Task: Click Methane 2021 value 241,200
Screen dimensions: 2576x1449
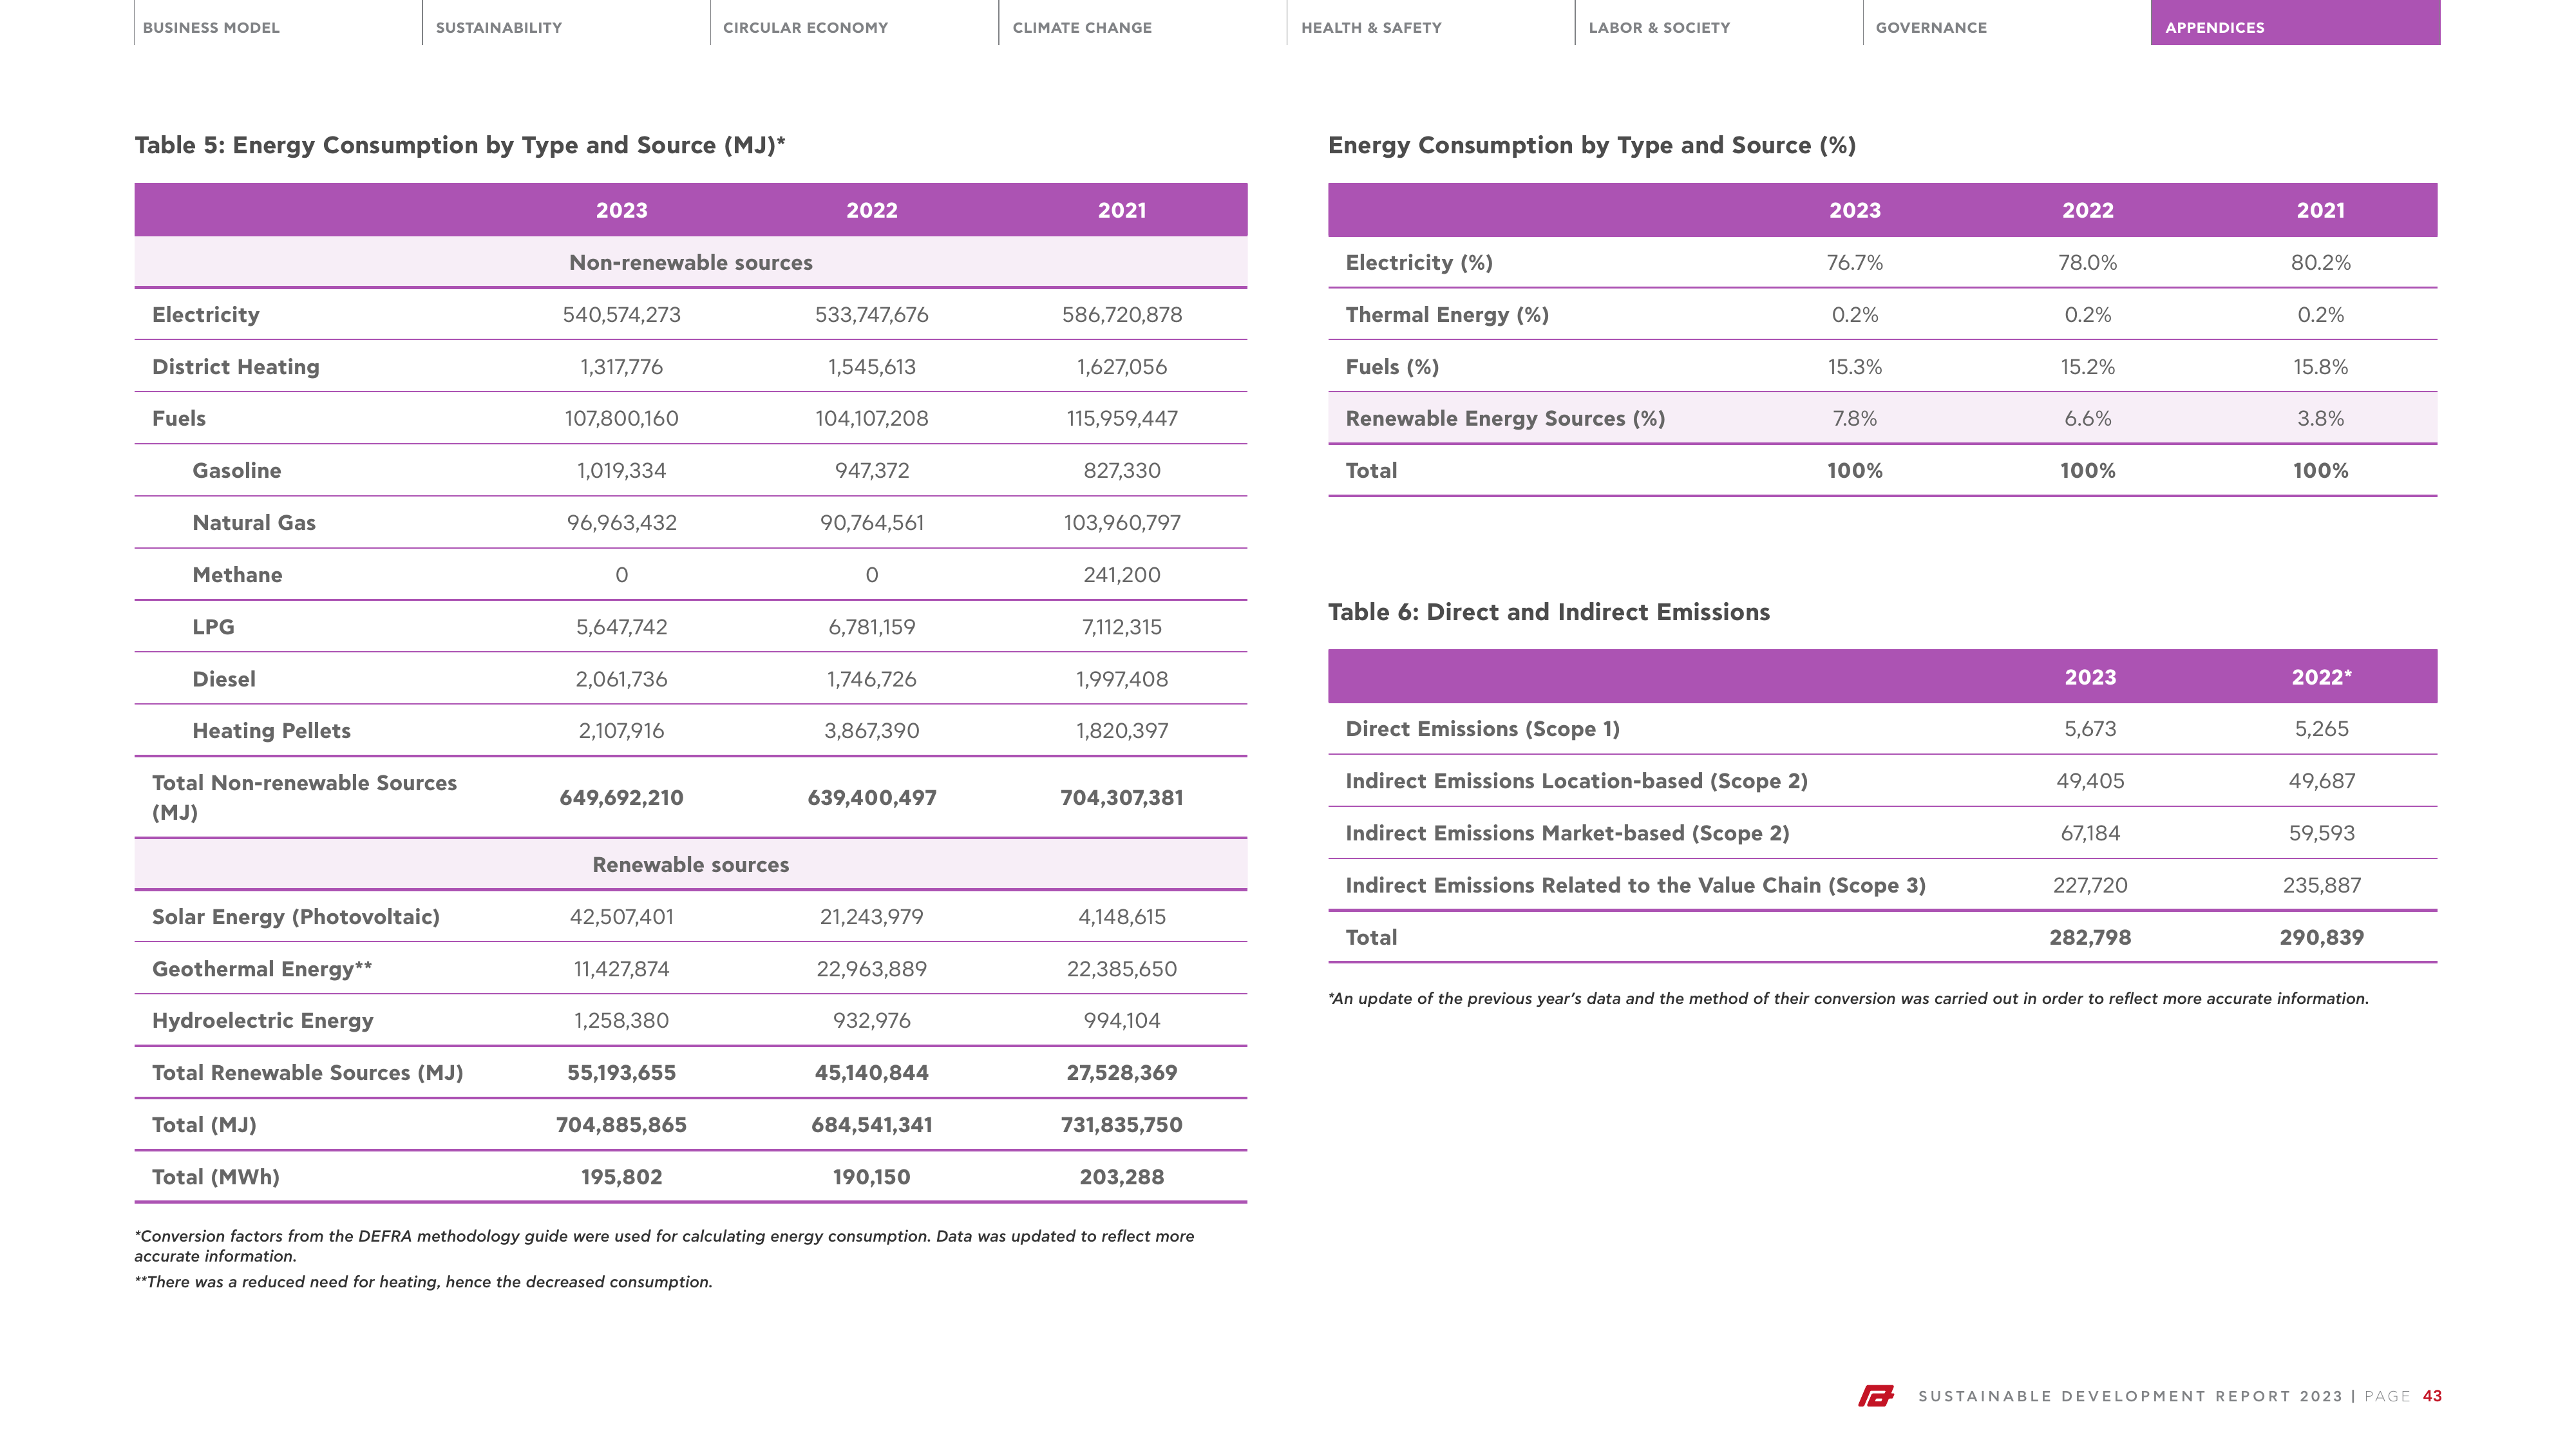Action: (1122, 575)
